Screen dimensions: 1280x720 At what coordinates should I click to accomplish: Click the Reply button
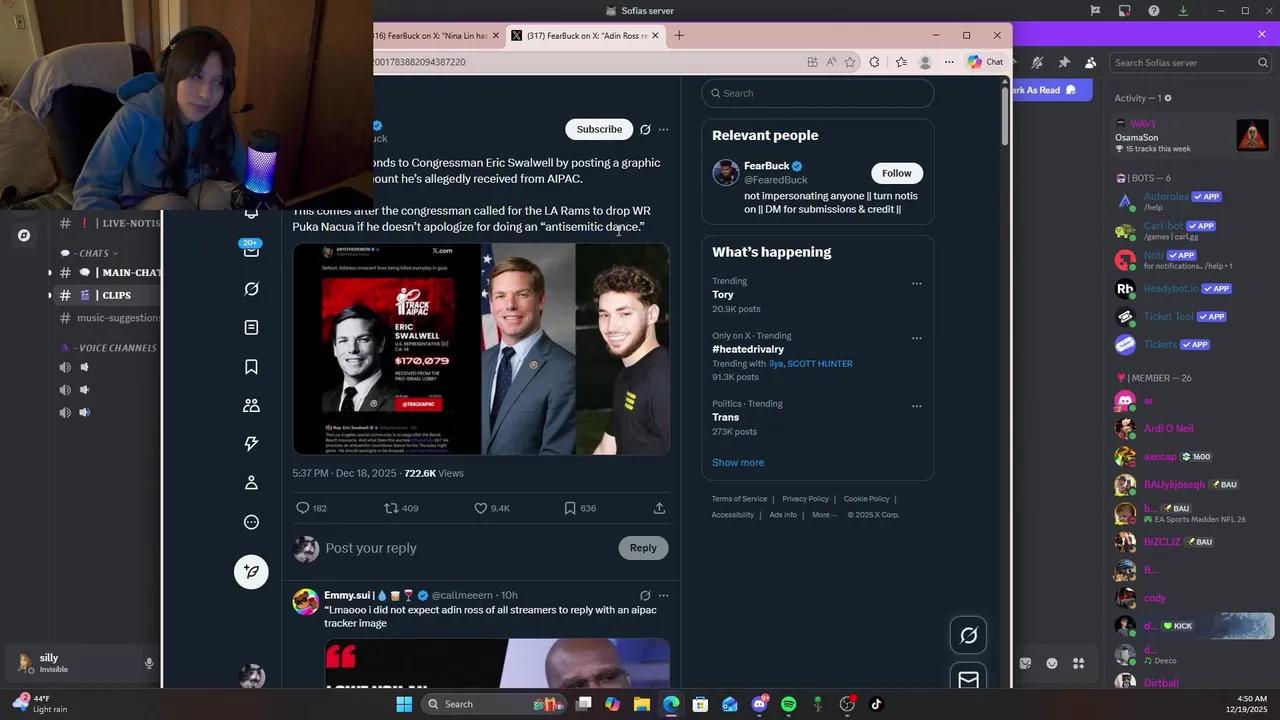(643, 548)
